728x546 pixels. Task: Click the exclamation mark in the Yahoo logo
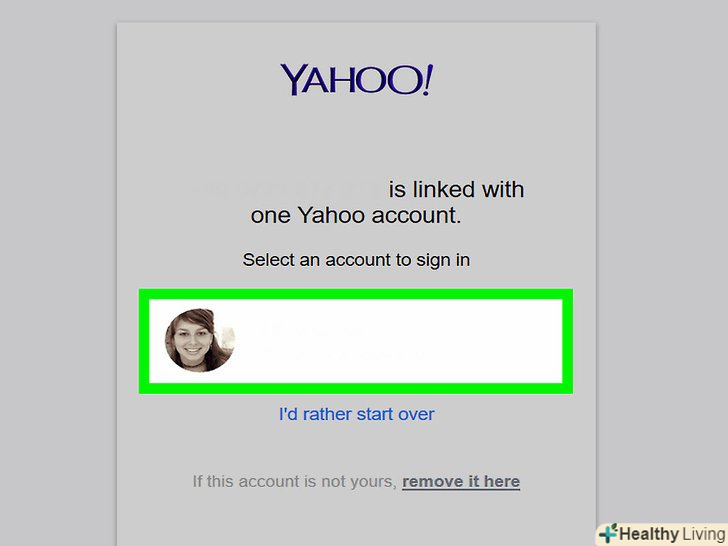428,80
